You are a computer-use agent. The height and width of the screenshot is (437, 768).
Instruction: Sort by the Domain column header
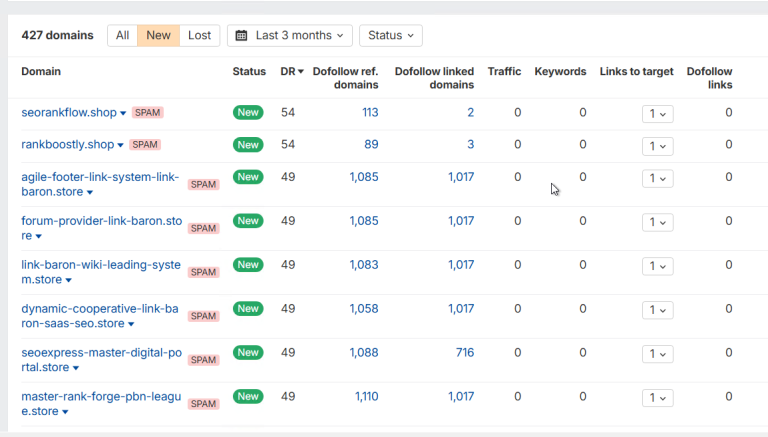tap(41, 72)
